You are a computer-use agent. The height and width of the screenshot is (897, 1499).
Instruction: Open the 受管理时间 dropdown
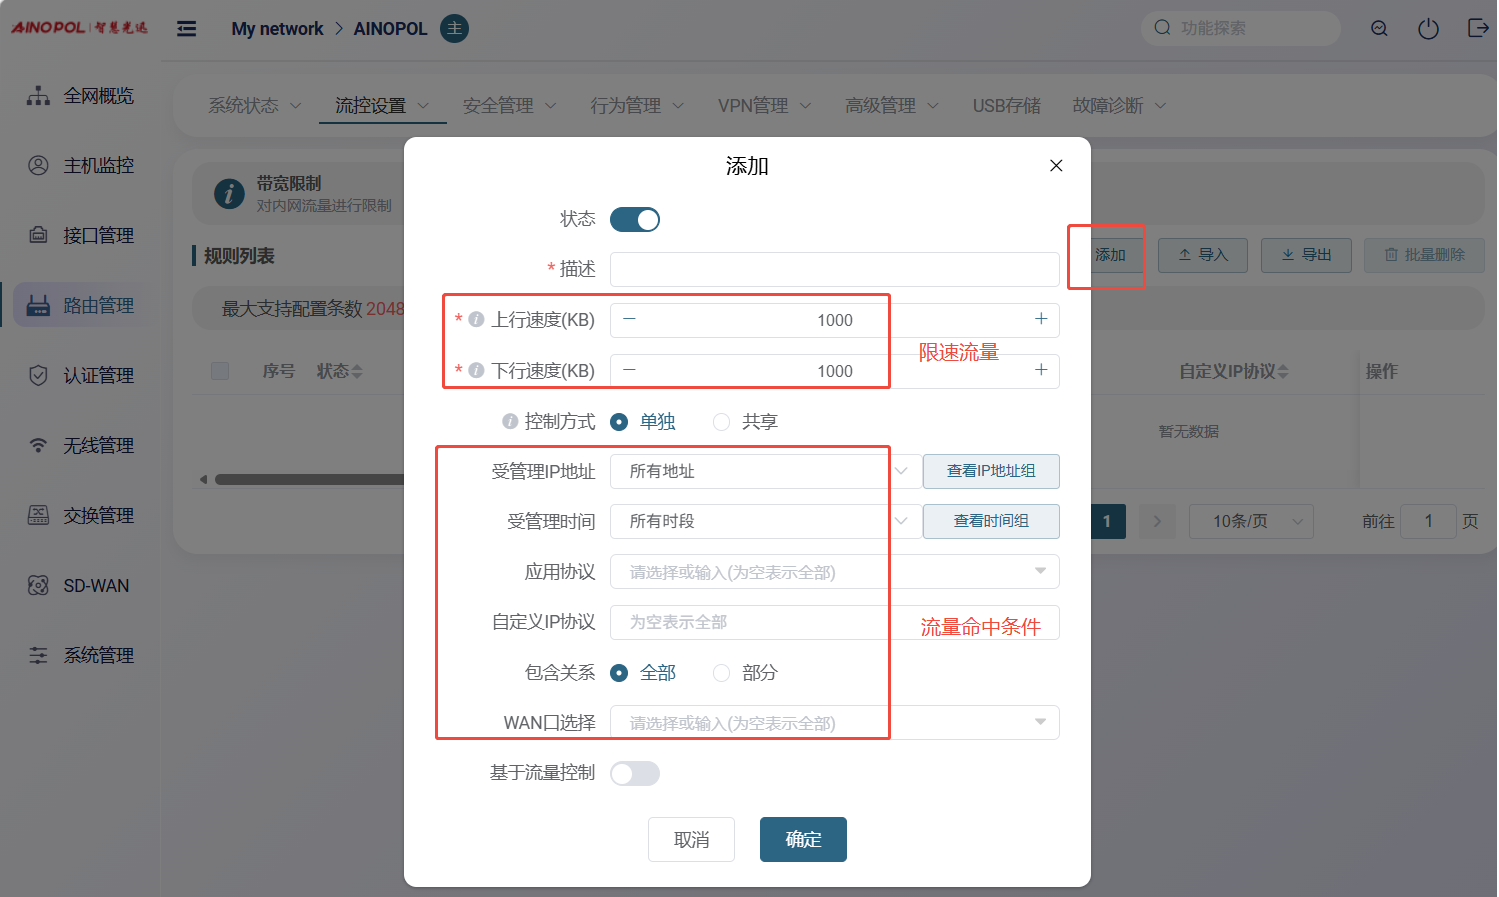765,522
